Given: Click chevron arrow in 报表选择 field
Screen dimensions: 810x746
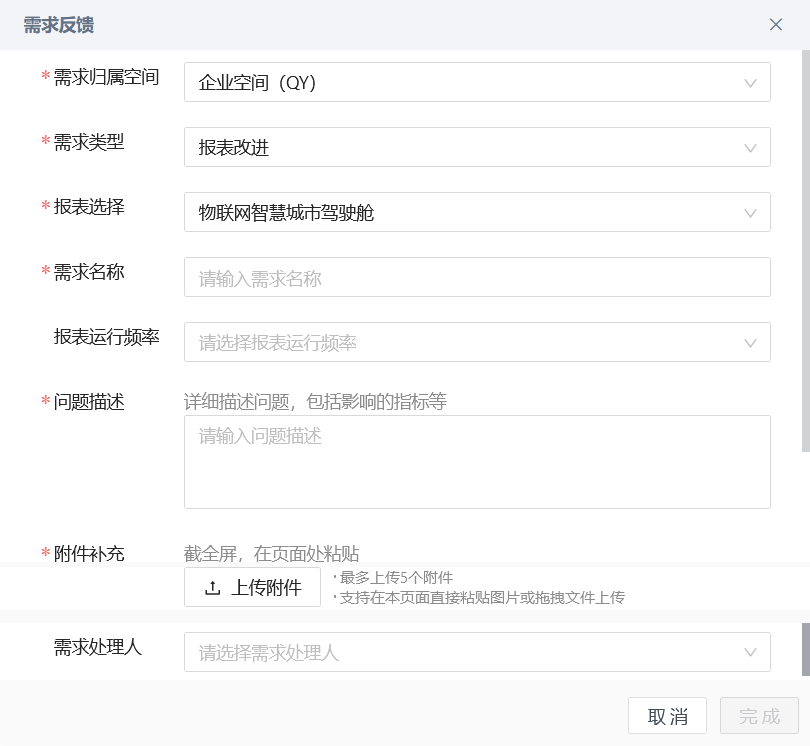Looking at the screenshot, I should (751, 213).
